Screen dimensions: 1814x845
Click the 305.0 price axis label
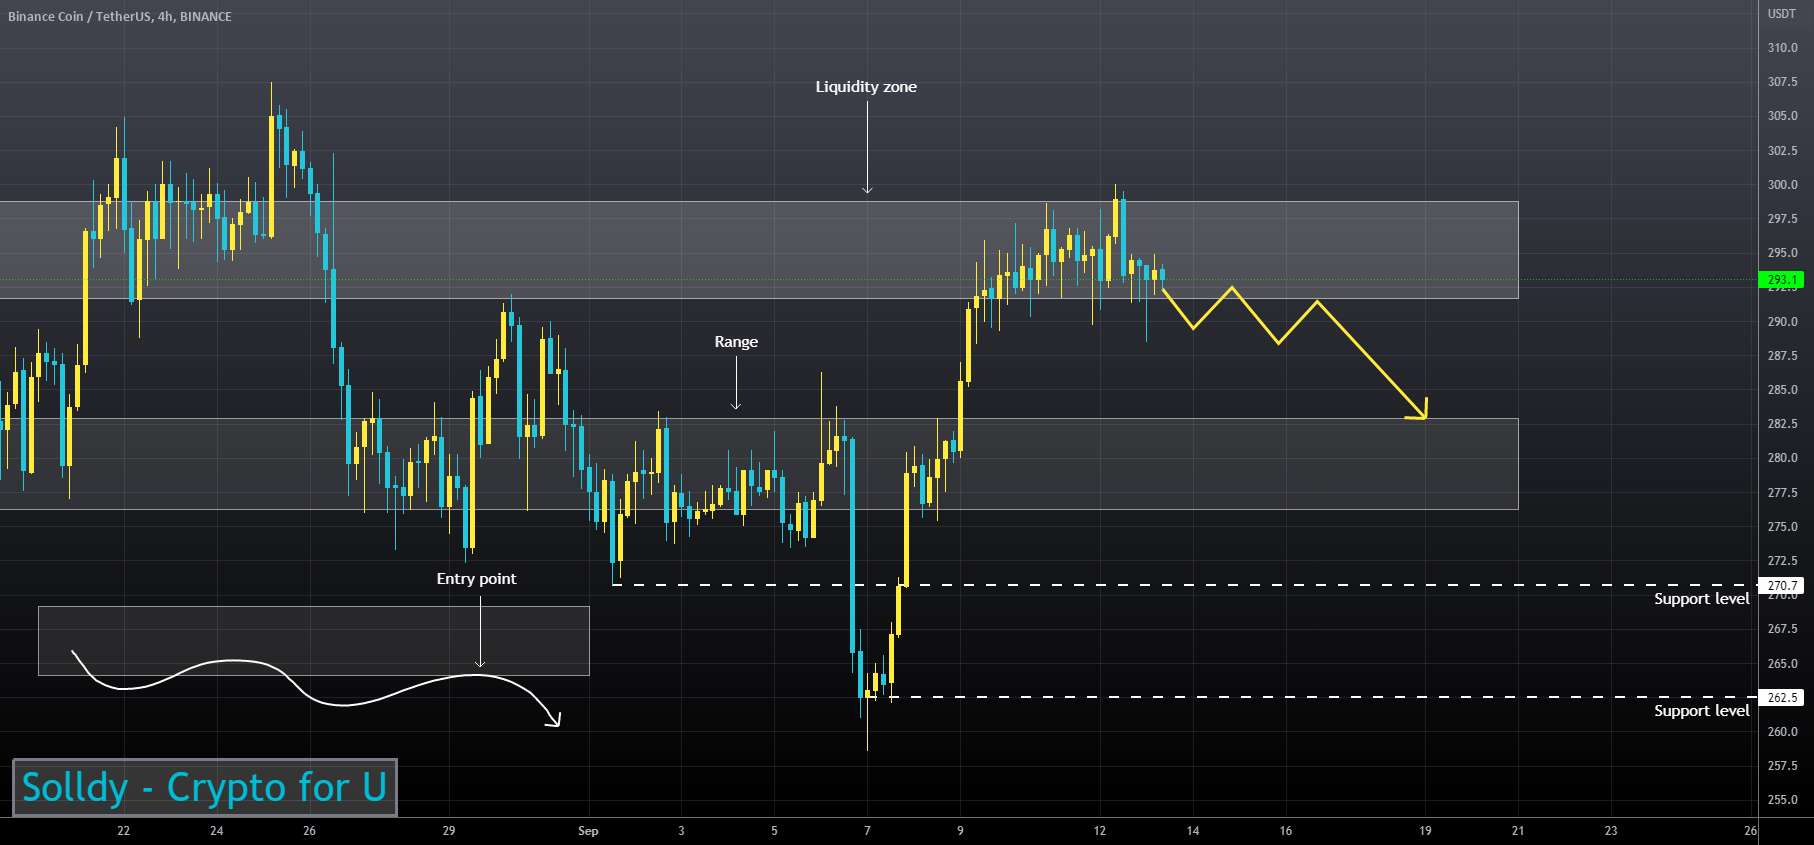(1782, 116)
